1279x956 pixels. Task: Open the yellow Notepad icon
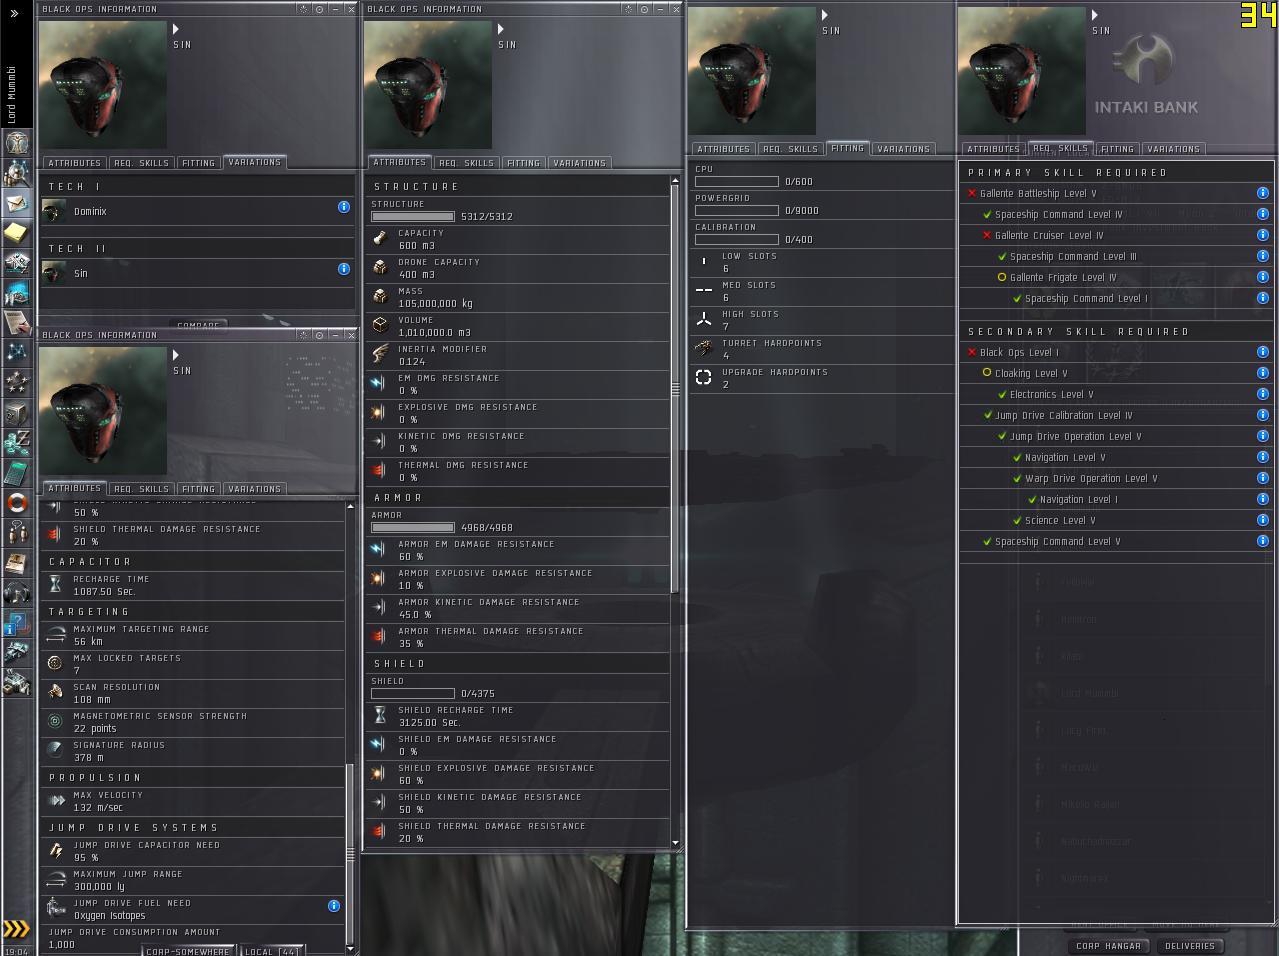[x=17, y=232]
